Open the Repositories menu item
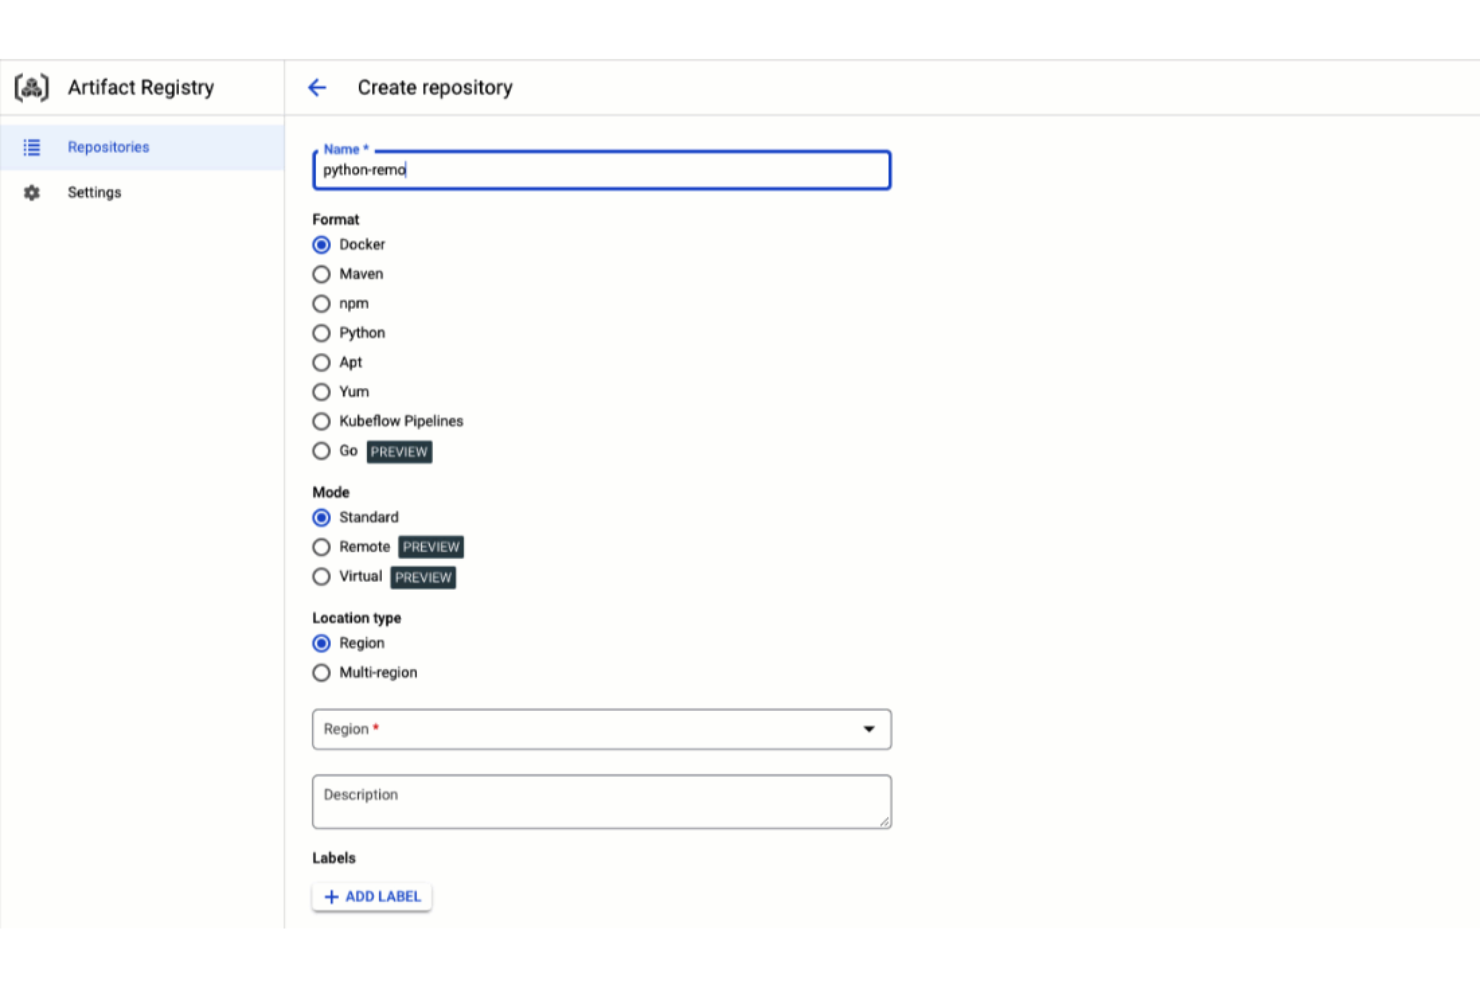This screenshot has width=1480, height=987. [142, 147]
